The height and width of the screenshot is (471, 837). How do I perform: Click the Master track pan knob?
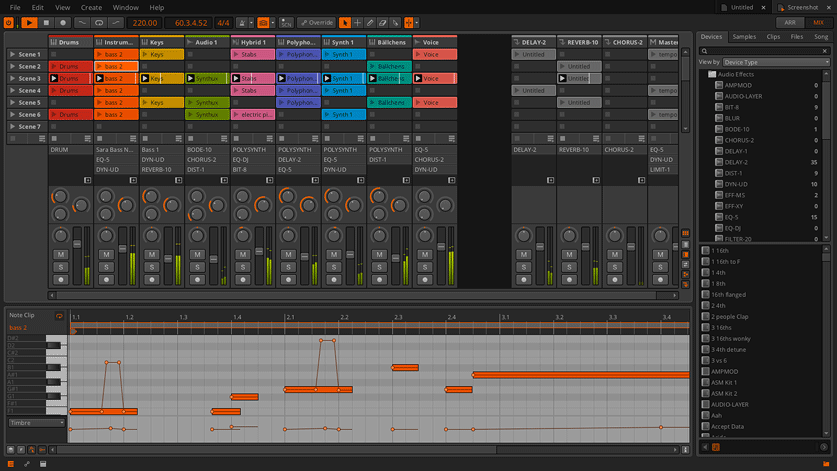[660, 236]
